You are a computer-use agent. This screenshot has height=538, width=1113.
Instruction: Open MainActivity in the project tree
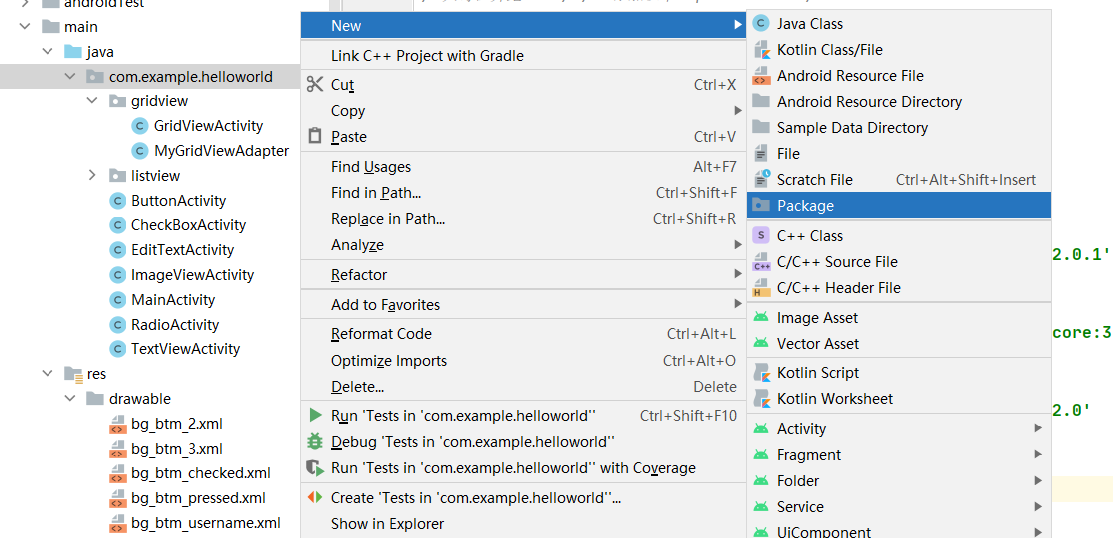click(173, 300)
